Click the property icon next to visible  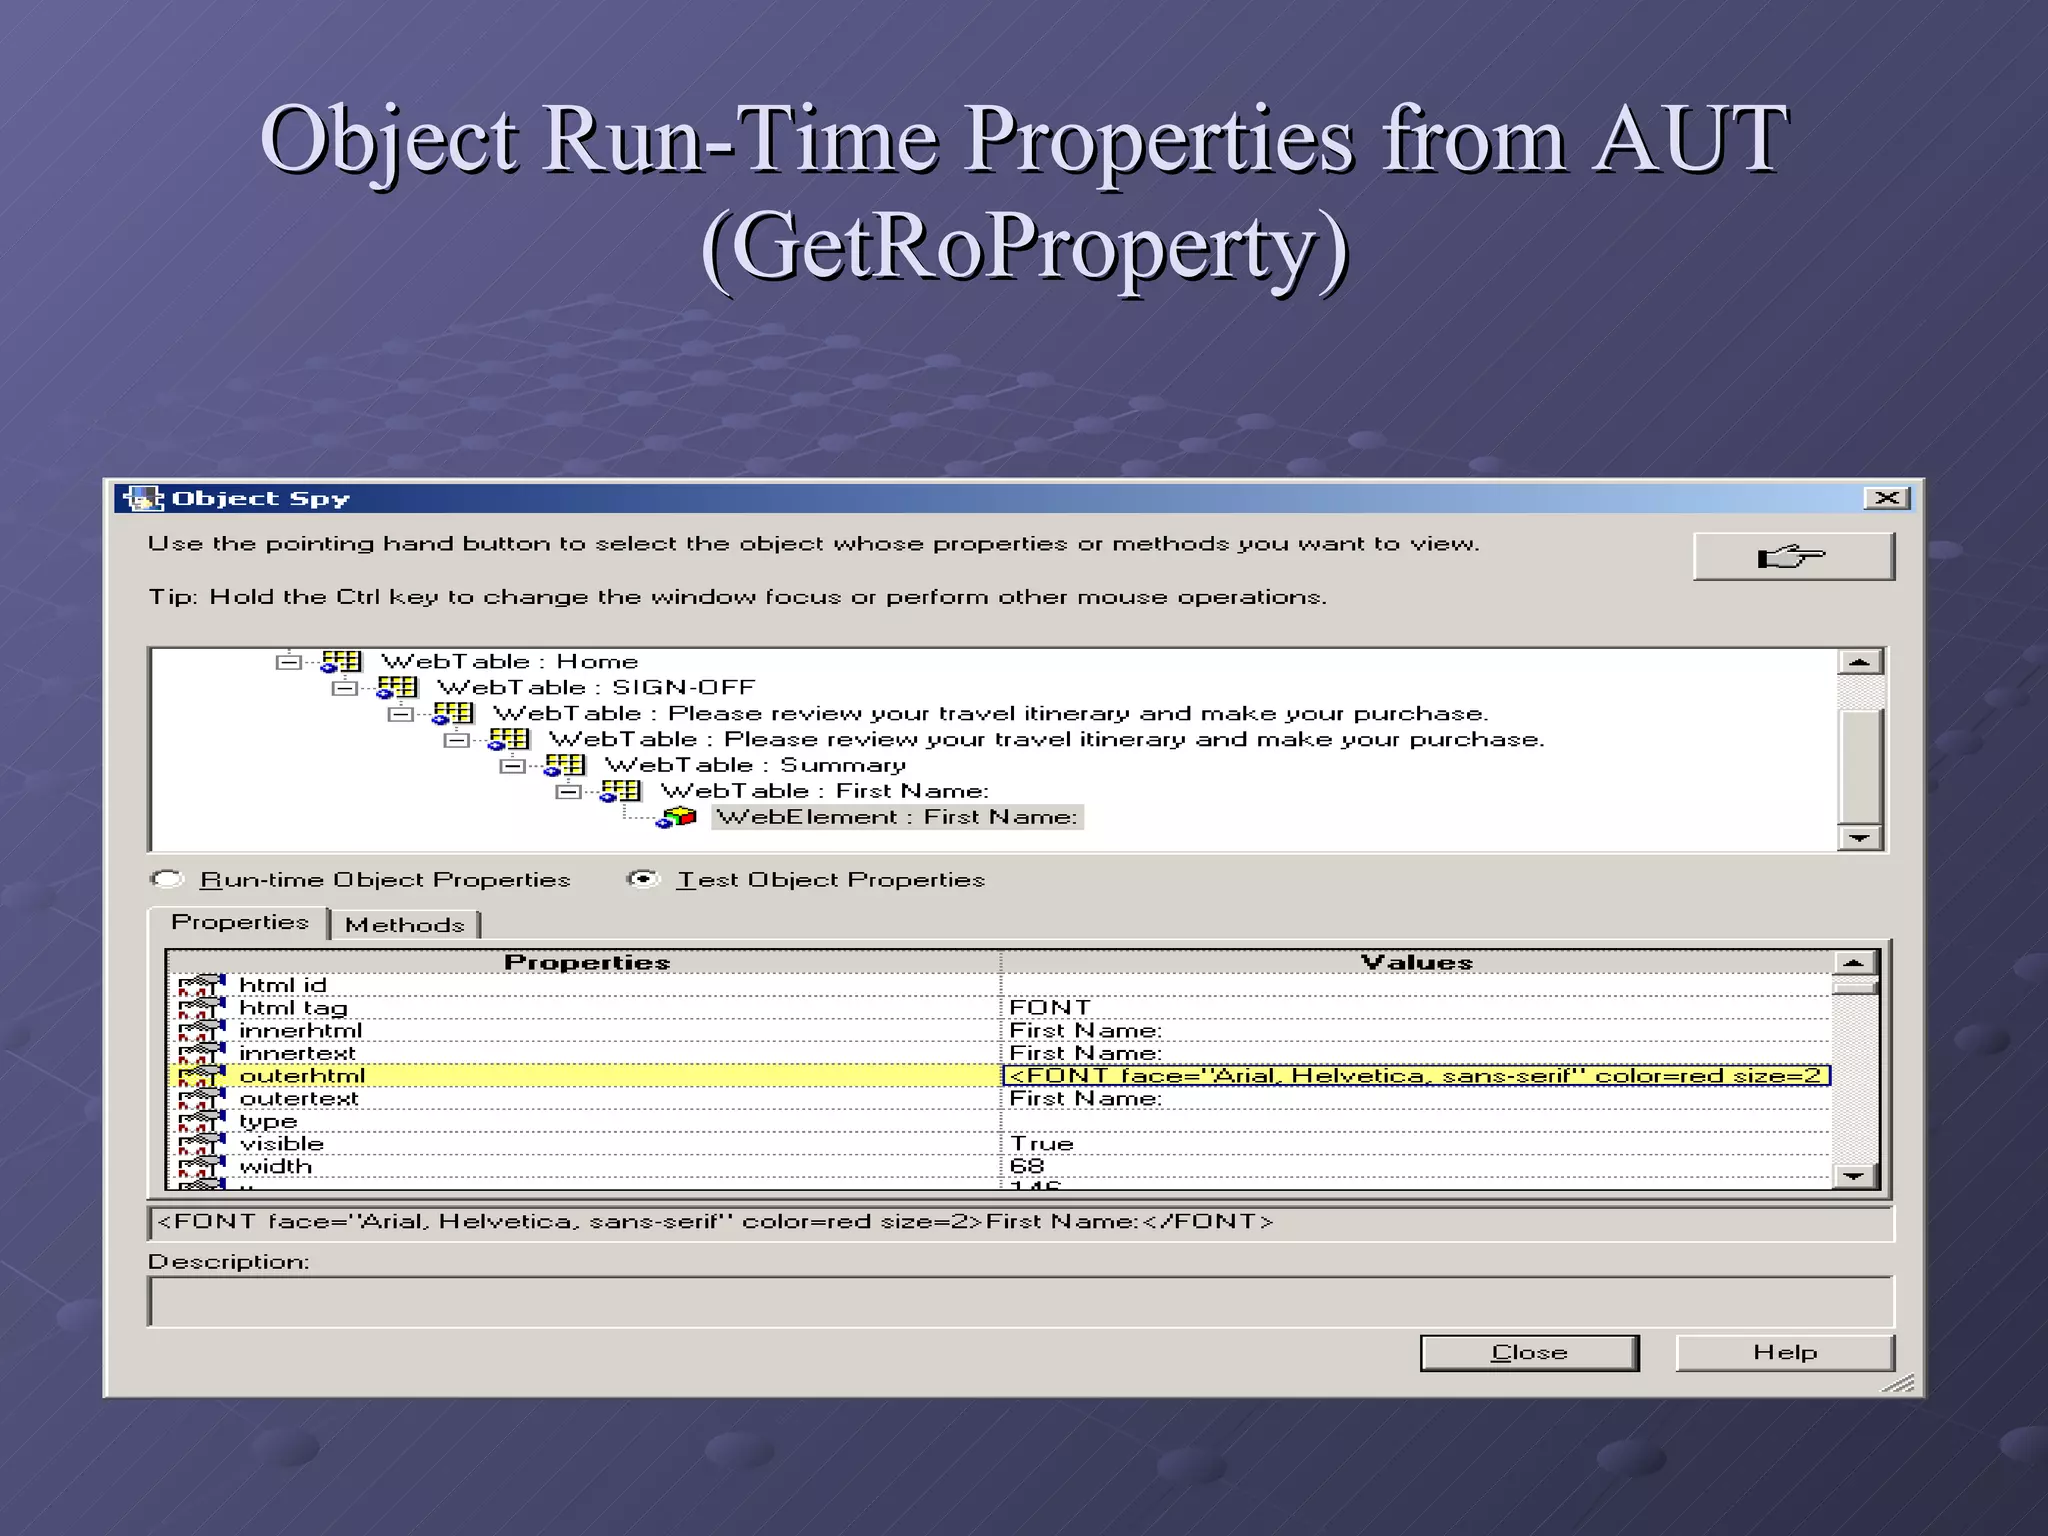(x=202, y=1144)
